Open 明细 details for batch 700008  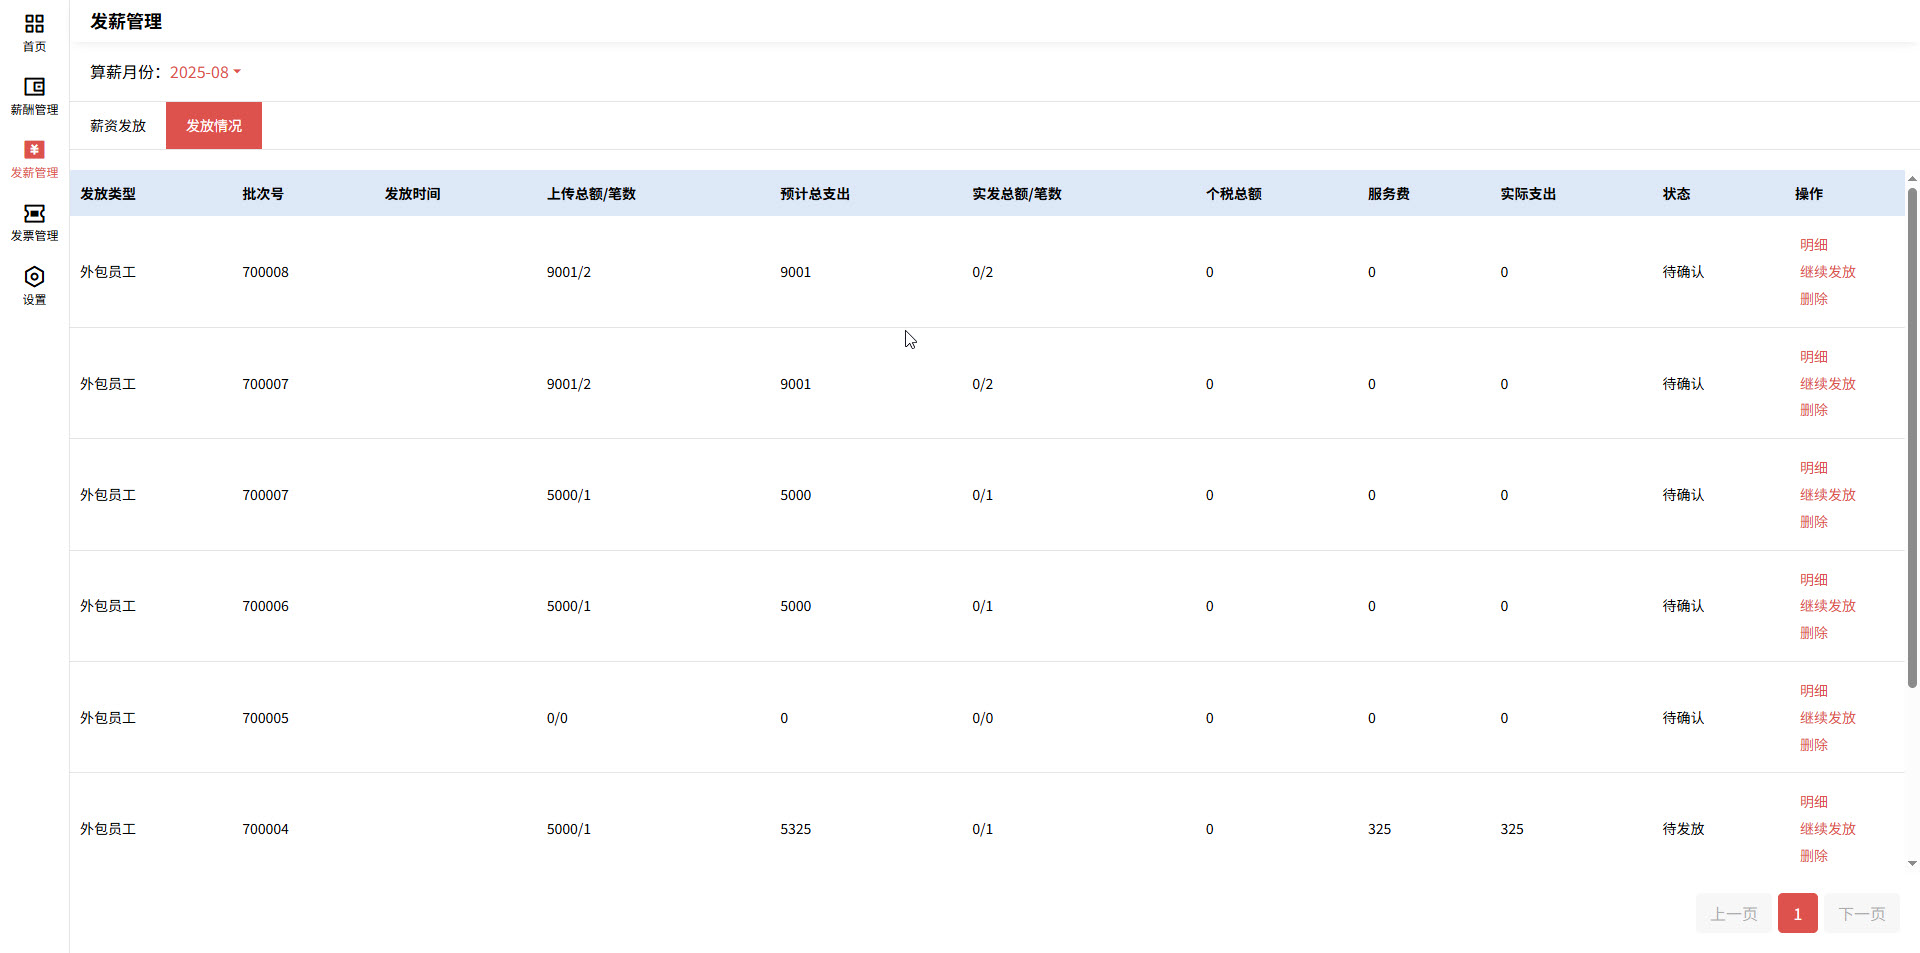pos(1812,244)
